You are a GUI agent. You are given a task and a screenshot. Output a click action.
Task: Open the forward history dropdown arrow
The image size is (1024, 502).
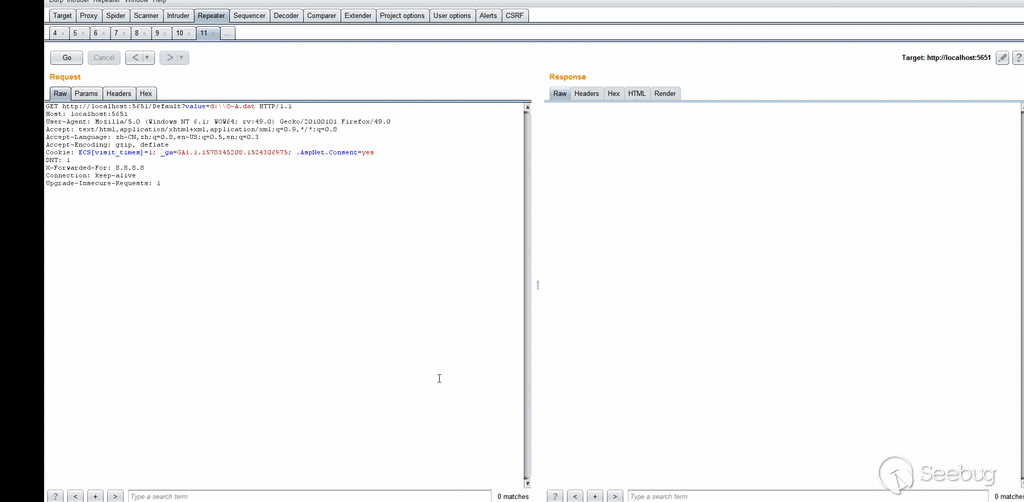pos(182,58)
